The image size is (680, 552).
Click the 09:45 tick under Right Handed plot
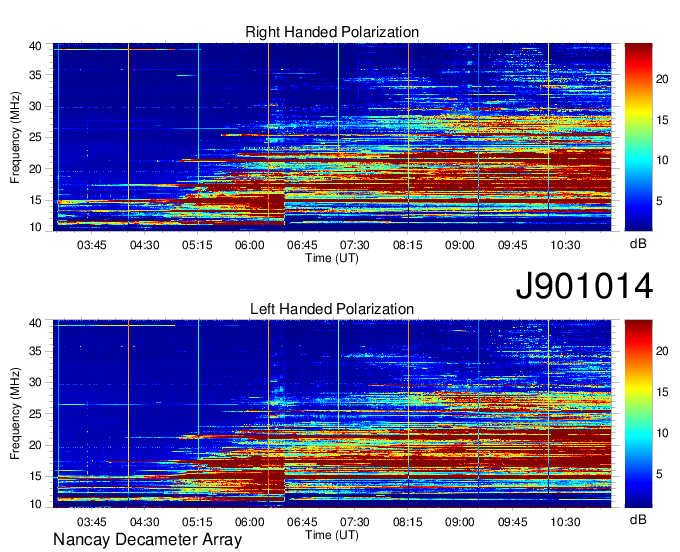tap(513, 245)
